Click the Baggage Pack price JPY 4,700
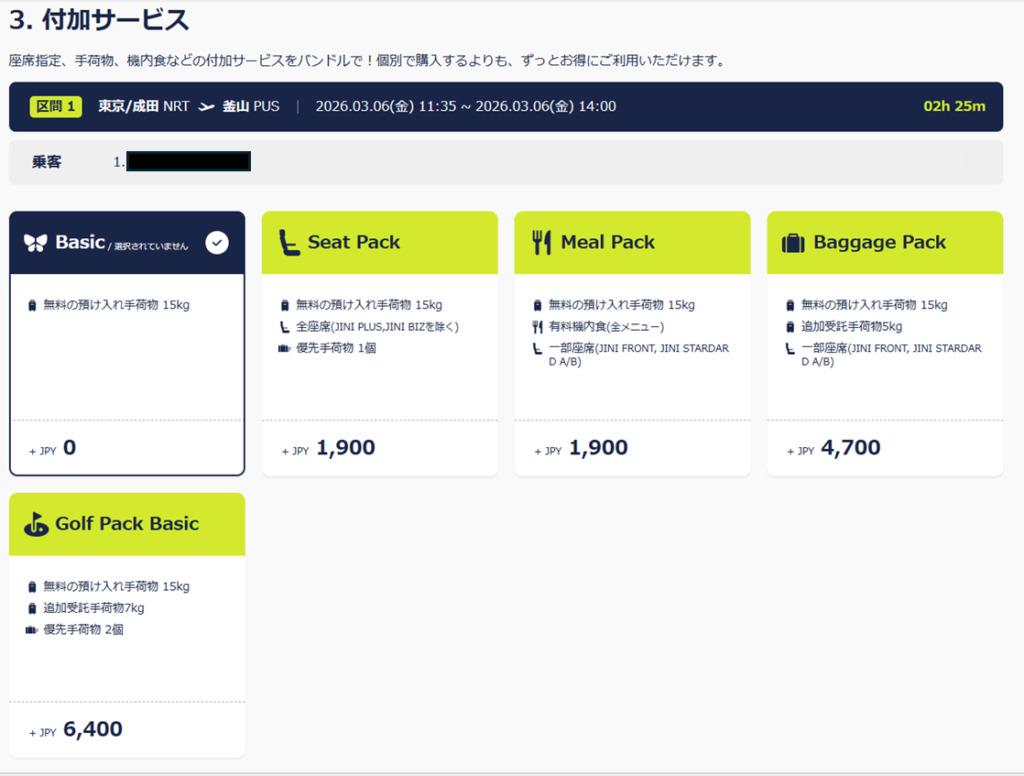 pos(850,448)
